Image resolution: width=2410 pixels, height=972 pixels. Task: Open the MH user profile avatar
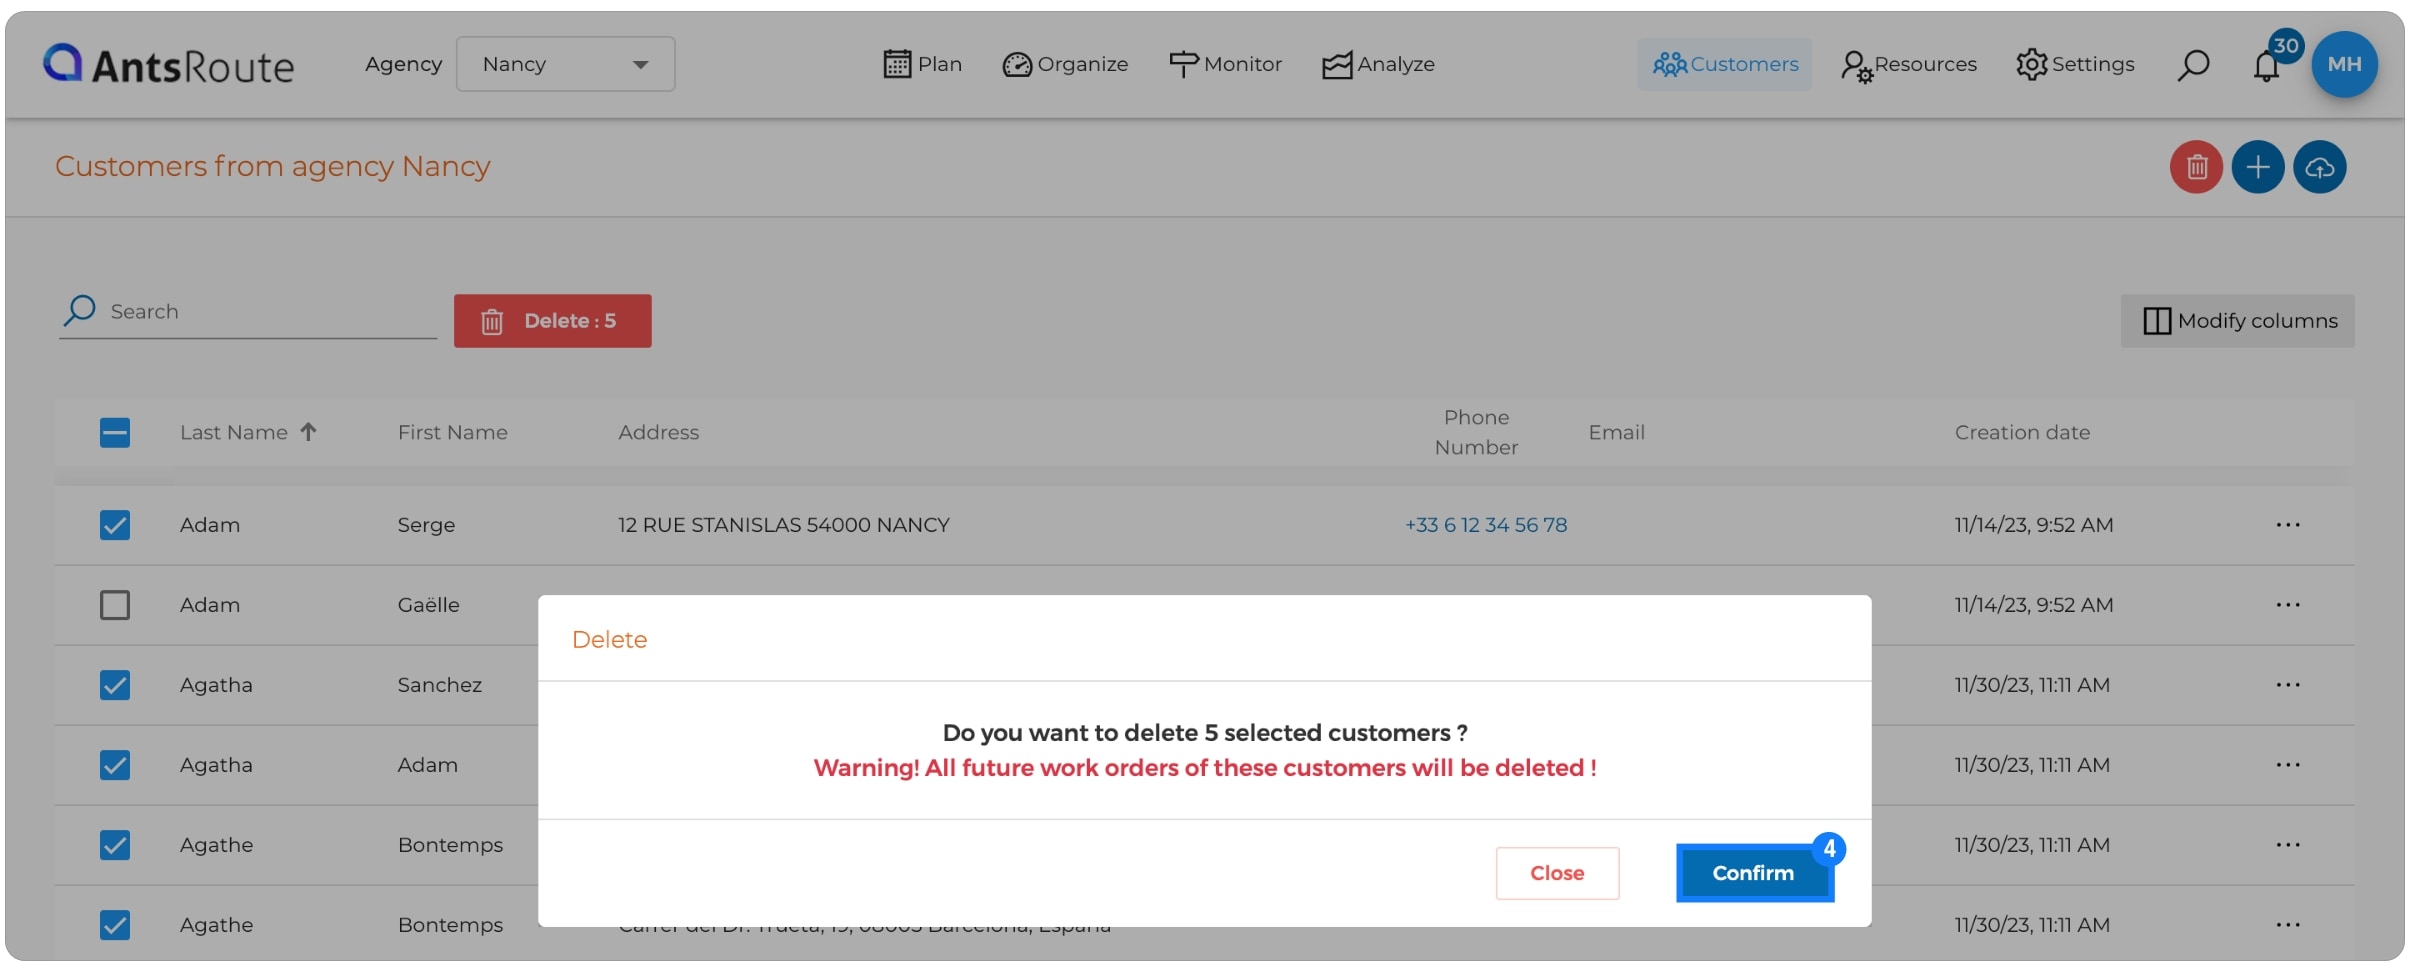(x=2344, y=64)
